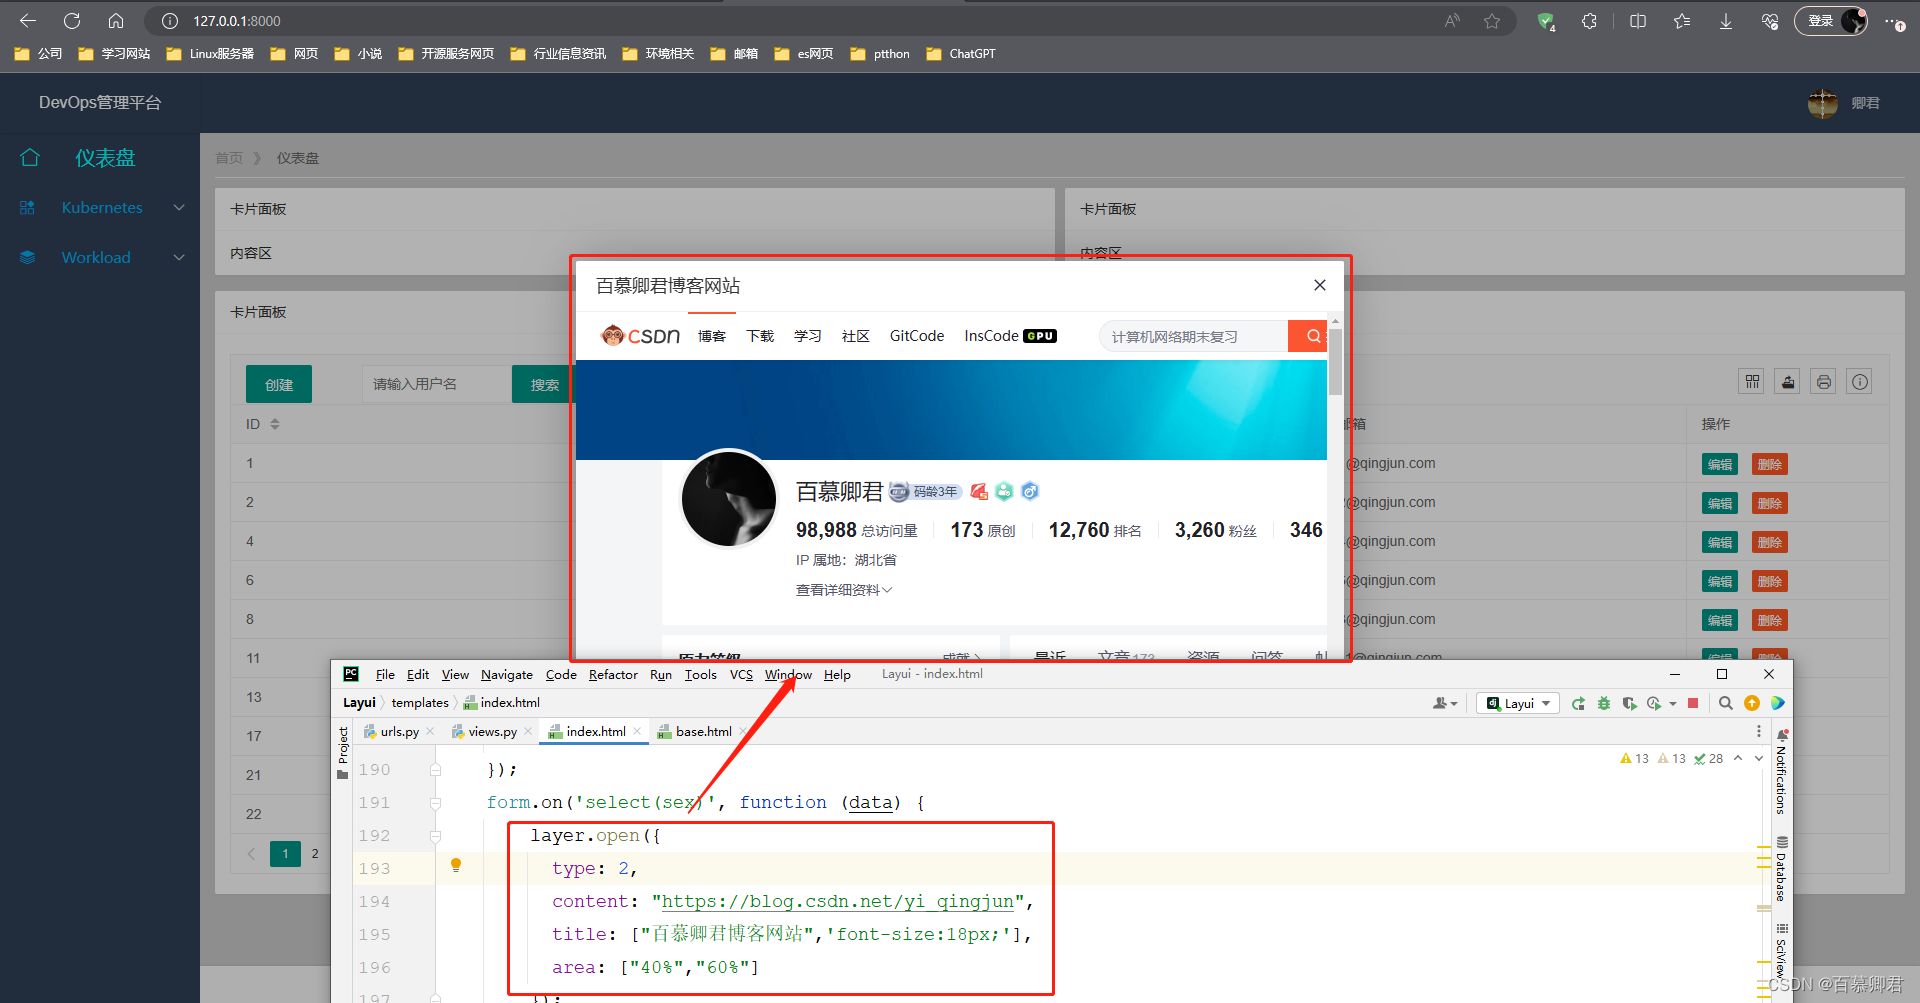The image size is (1920, 1003).
Task: Open browser performance heartbeat icon
Action: [x=1770, y=21]
